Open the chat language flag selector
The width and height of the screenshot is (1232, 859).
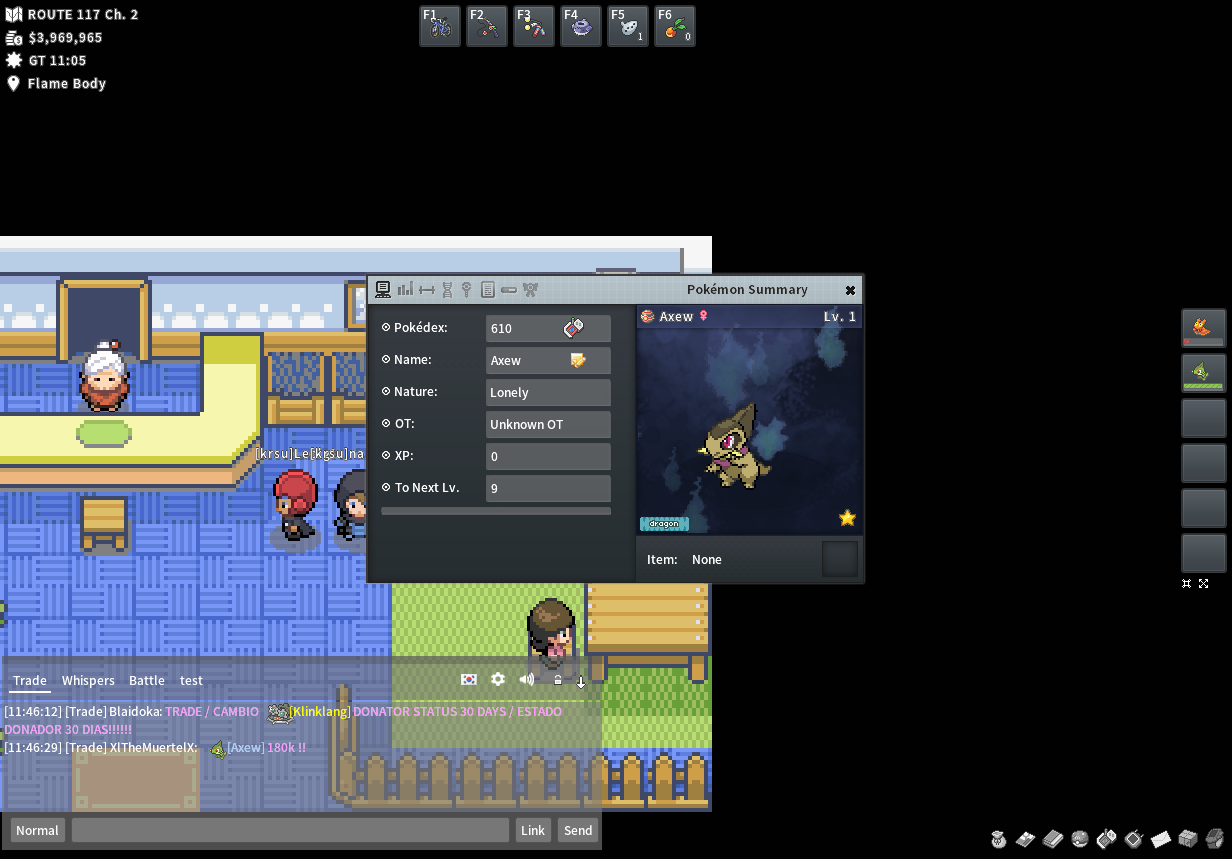[468, 680]
